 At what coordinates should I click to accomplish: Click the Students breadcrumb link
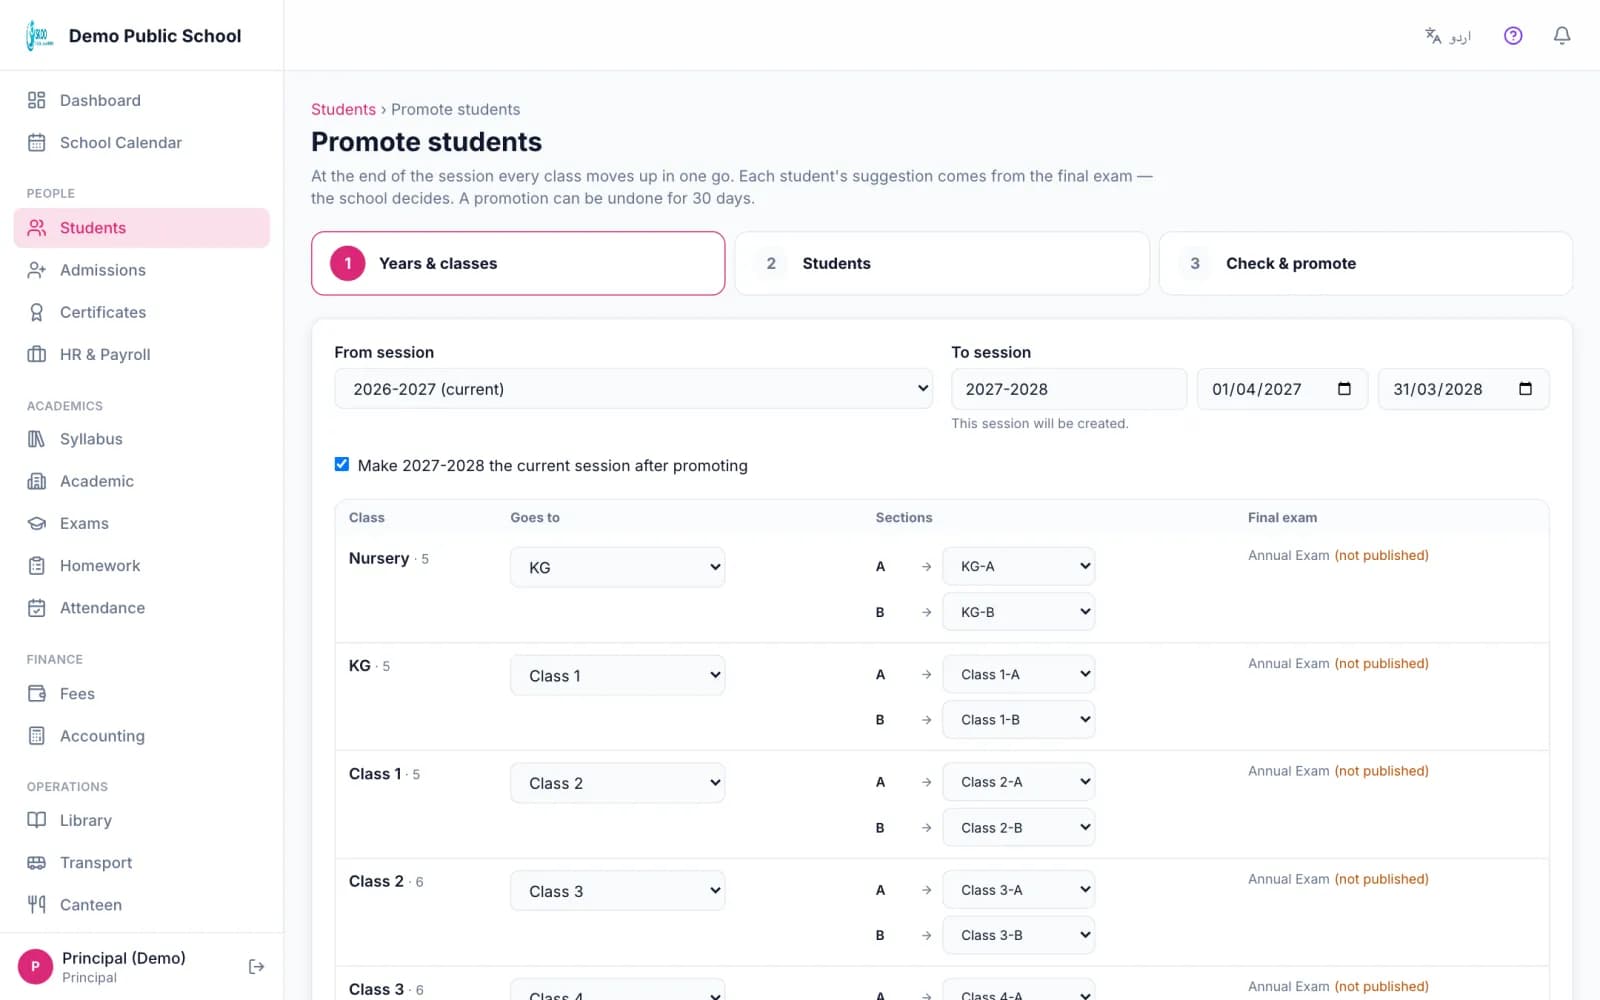point(343,109)
